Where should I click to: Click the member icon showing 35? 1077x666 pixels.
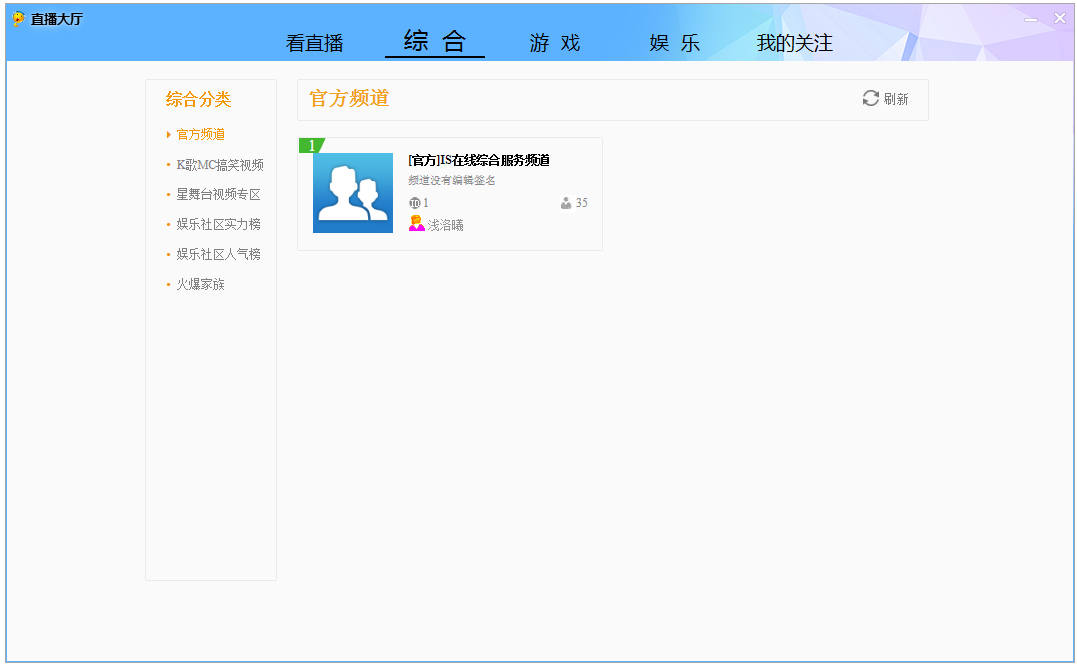565,202
